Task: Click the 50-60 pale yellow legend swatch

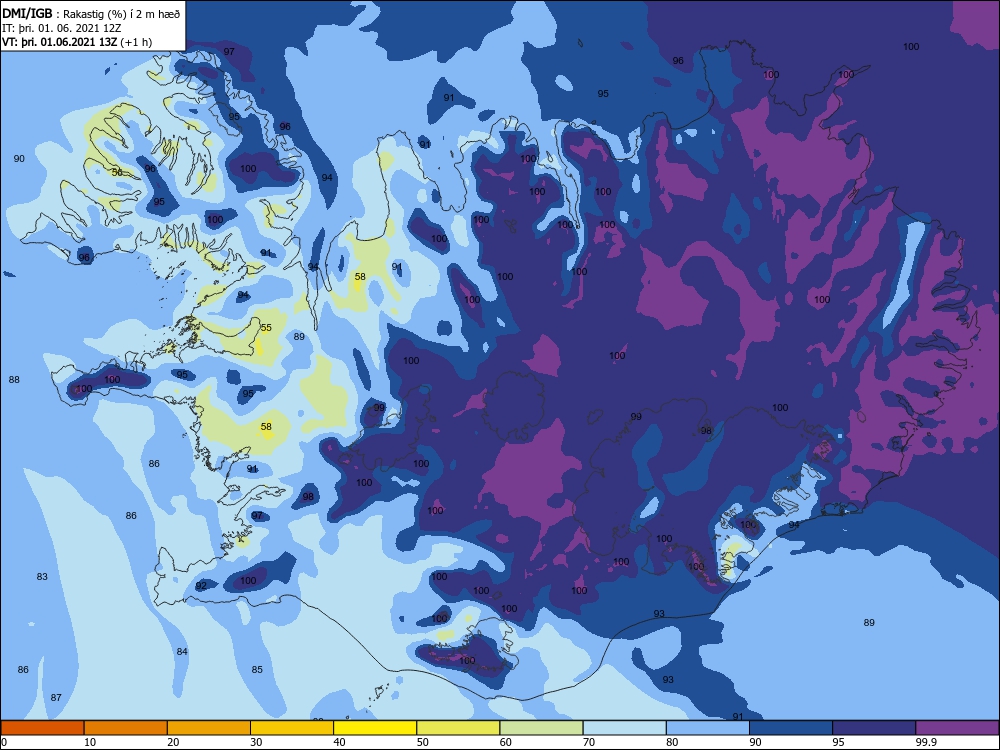Action: point(458,728)
